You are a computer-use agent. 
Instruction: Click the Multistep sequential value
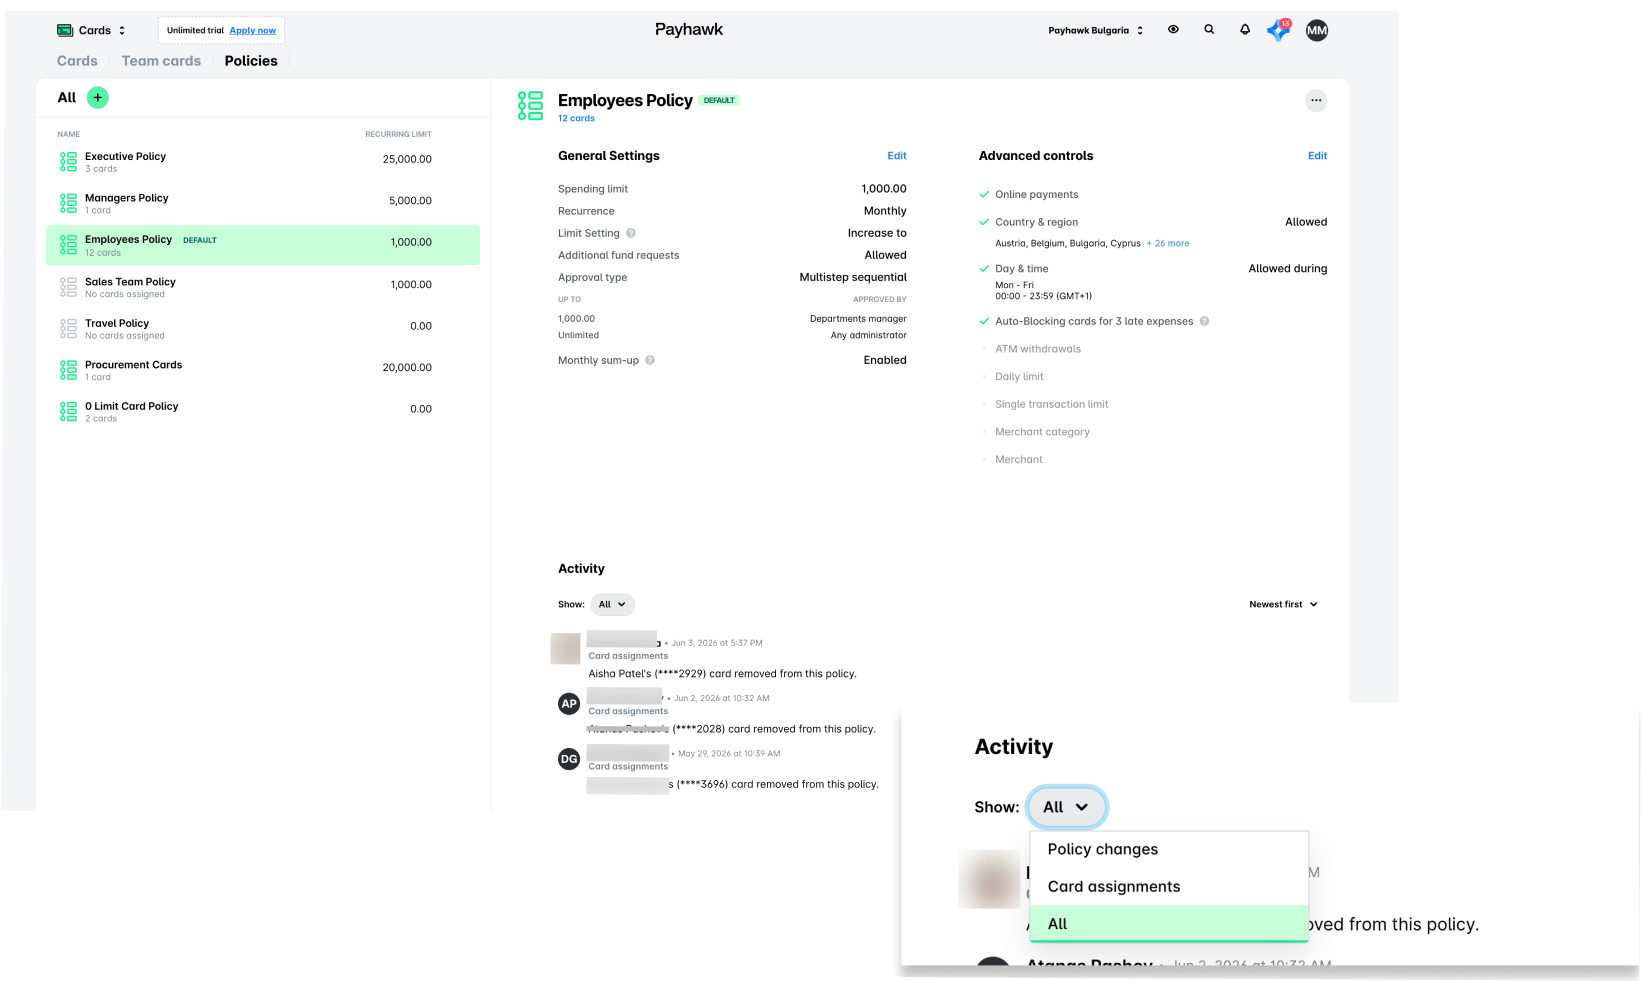tap(853, 277)
